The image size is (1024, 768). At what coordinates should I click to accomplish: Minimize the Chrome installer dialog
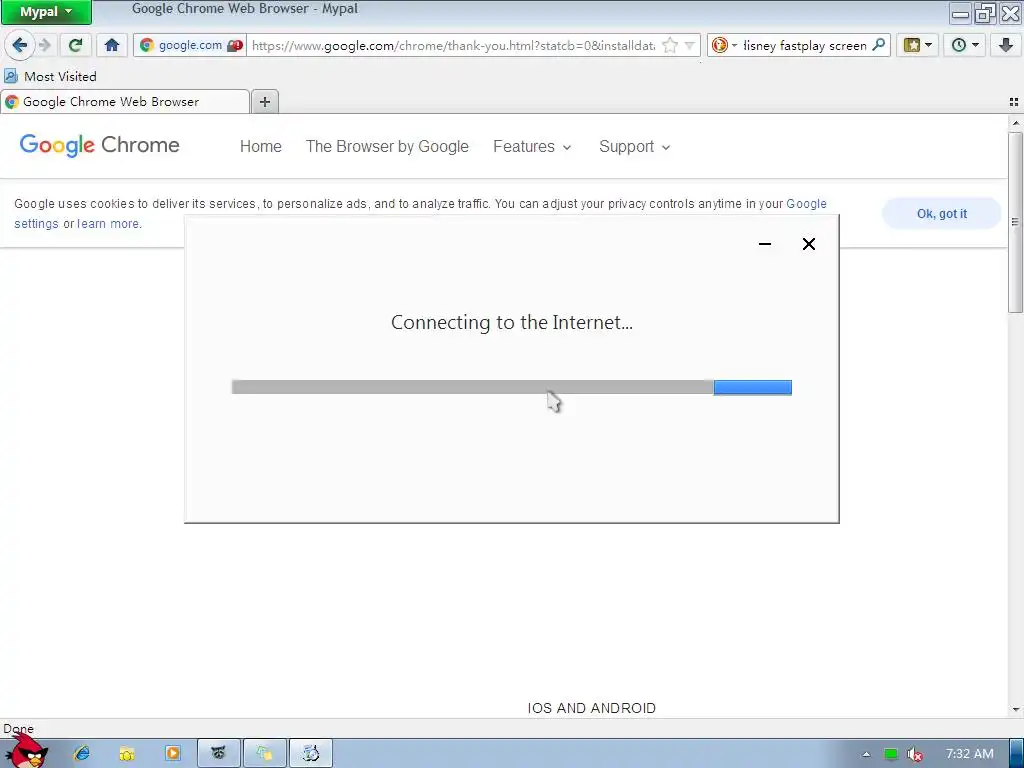[x=765, y=244]
